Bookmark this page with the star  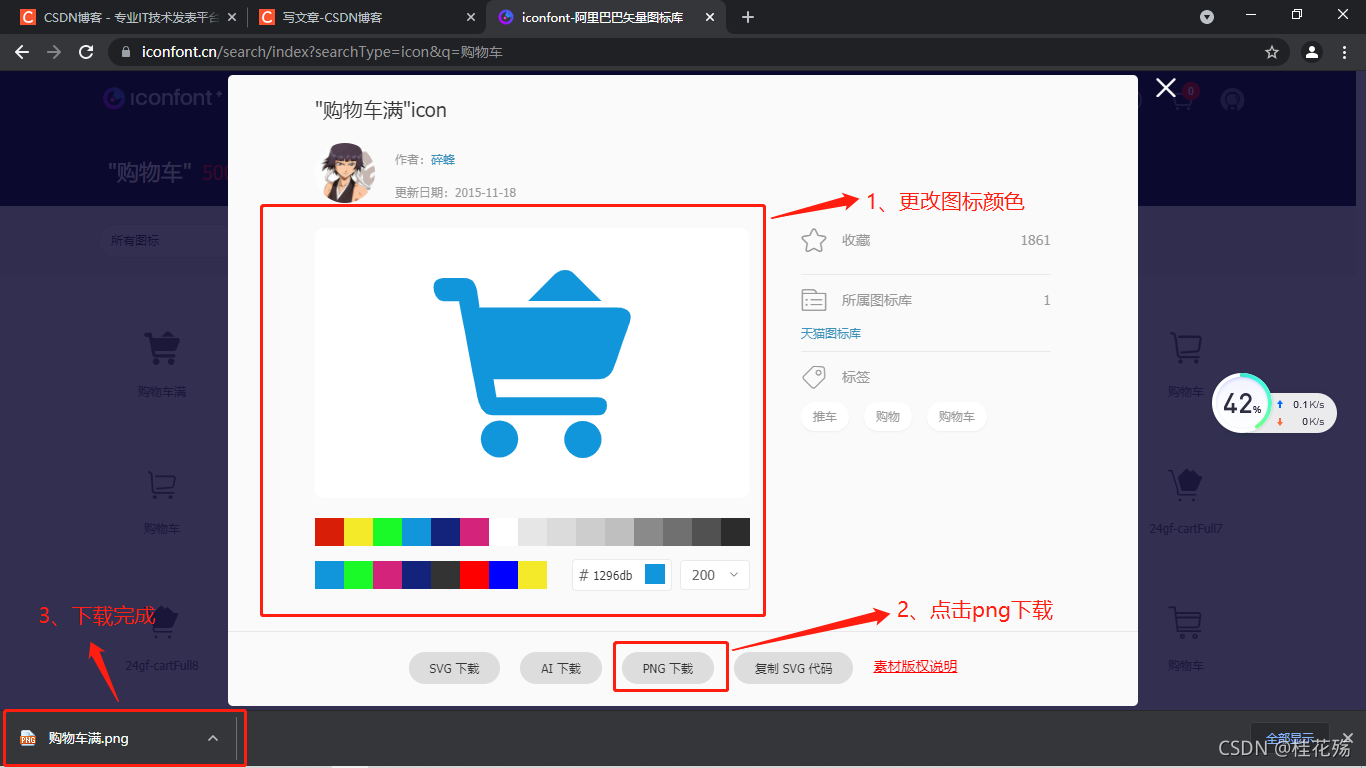tap(1271, 52)
